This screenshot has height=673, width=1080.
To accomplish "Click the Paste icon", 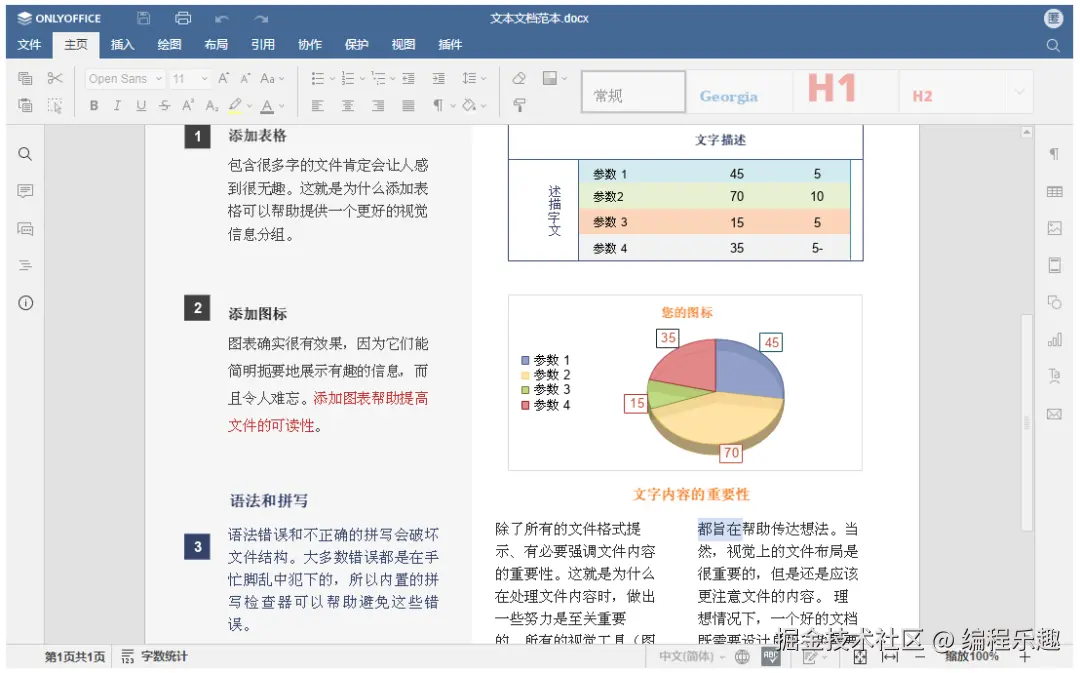I will click(x=25, y=105).
